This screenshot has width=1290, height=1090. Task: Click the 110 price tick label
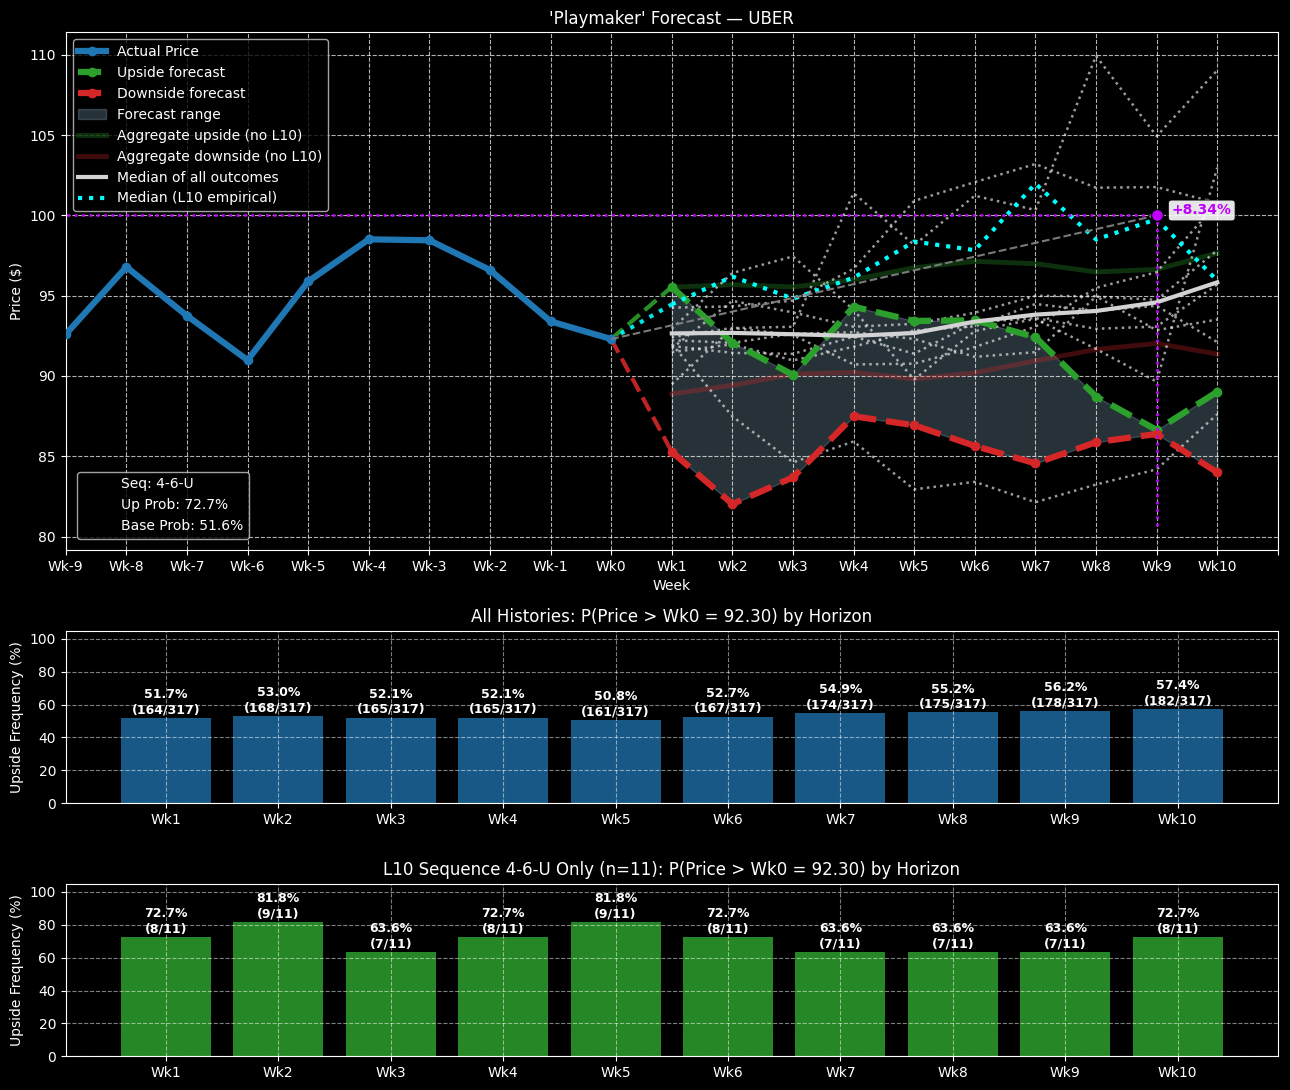[x=44, y=55]
